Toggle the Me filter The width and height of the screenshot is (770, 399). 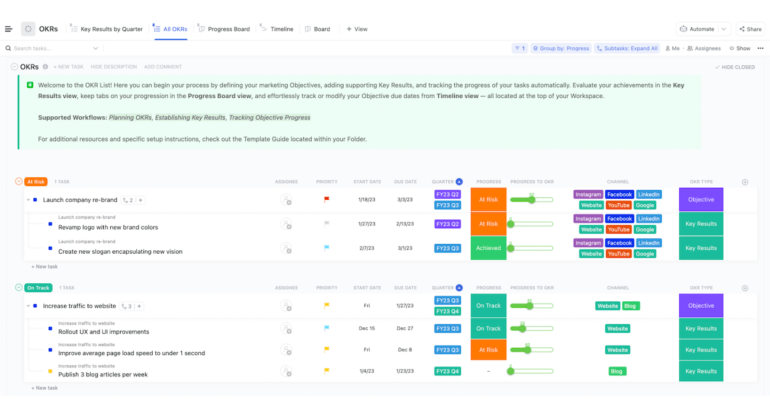pos(672,48)
